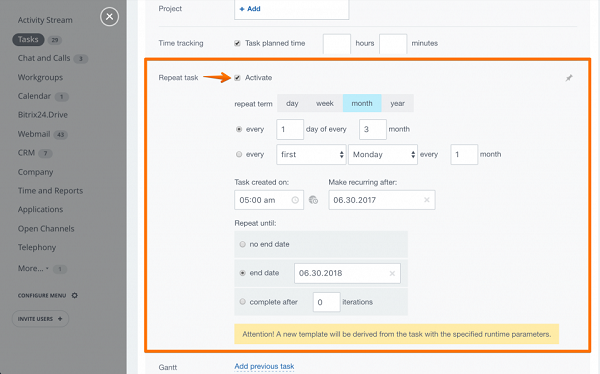Open Chat and Calls section
This screenshot has height=374, width=600.
(44, 58)
